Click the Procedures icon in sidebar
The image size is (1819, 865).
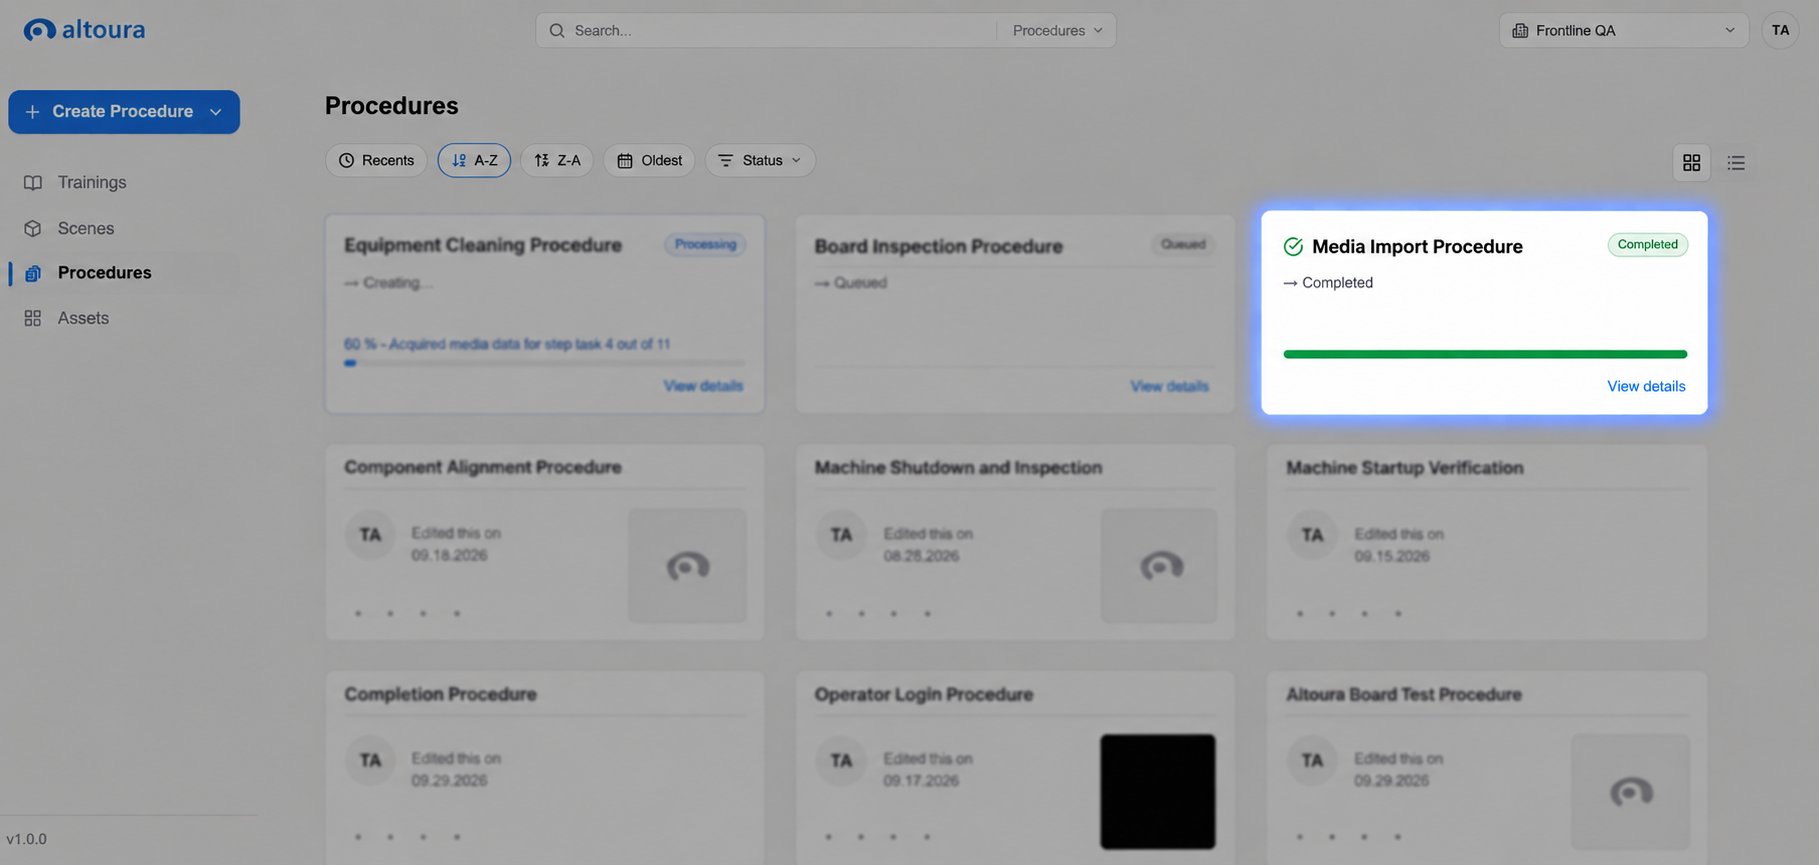(x=33, y=273)
